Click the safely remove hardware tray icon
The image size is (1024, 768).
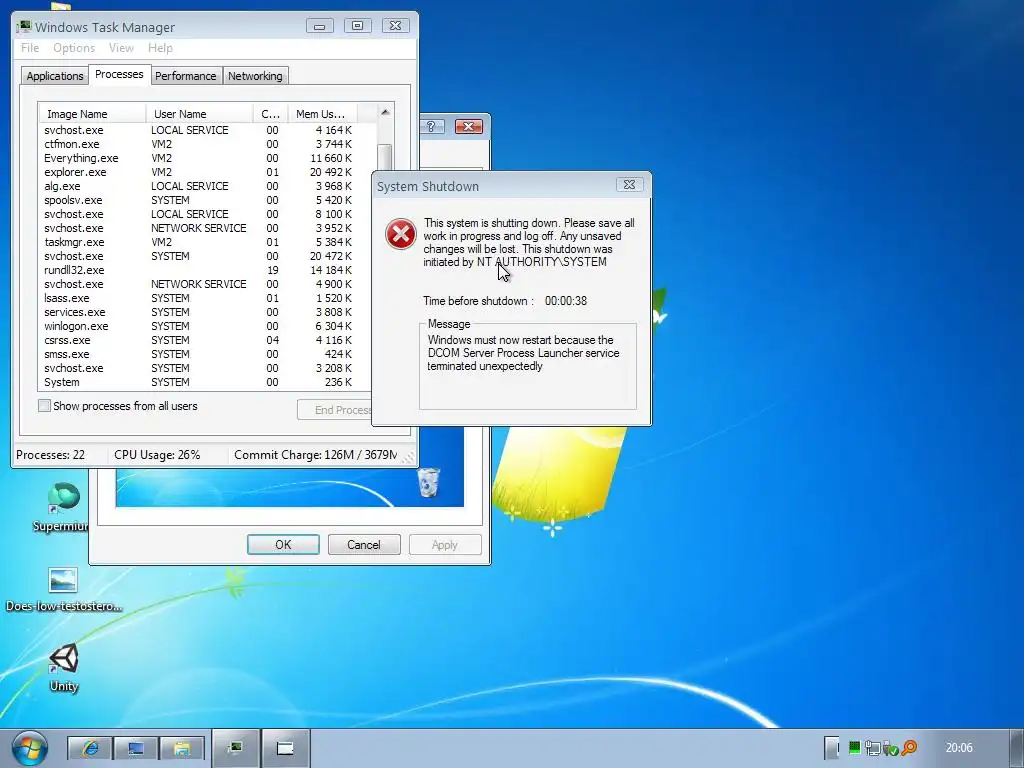[x=889, y=748]
